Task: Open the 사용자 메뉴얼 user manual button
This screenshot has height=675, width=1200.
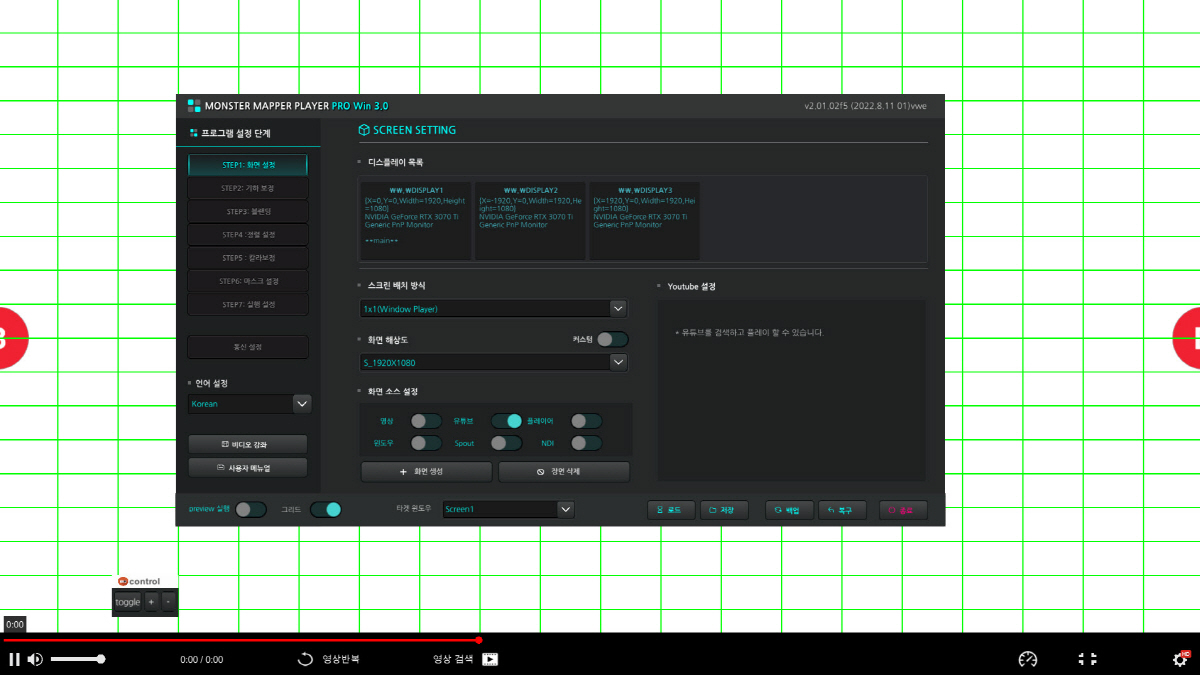Action: [248, 467]
